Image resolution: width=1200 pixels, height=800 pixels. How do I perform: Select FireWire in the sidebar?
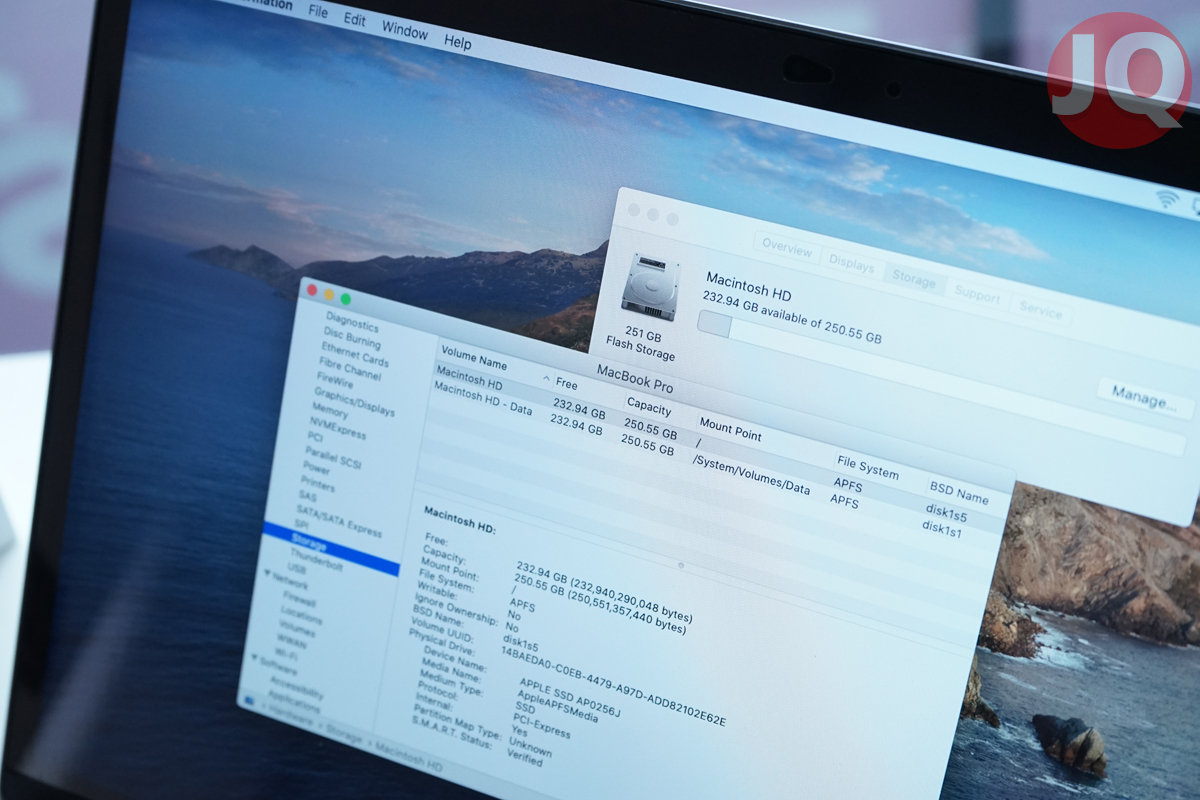334,381
